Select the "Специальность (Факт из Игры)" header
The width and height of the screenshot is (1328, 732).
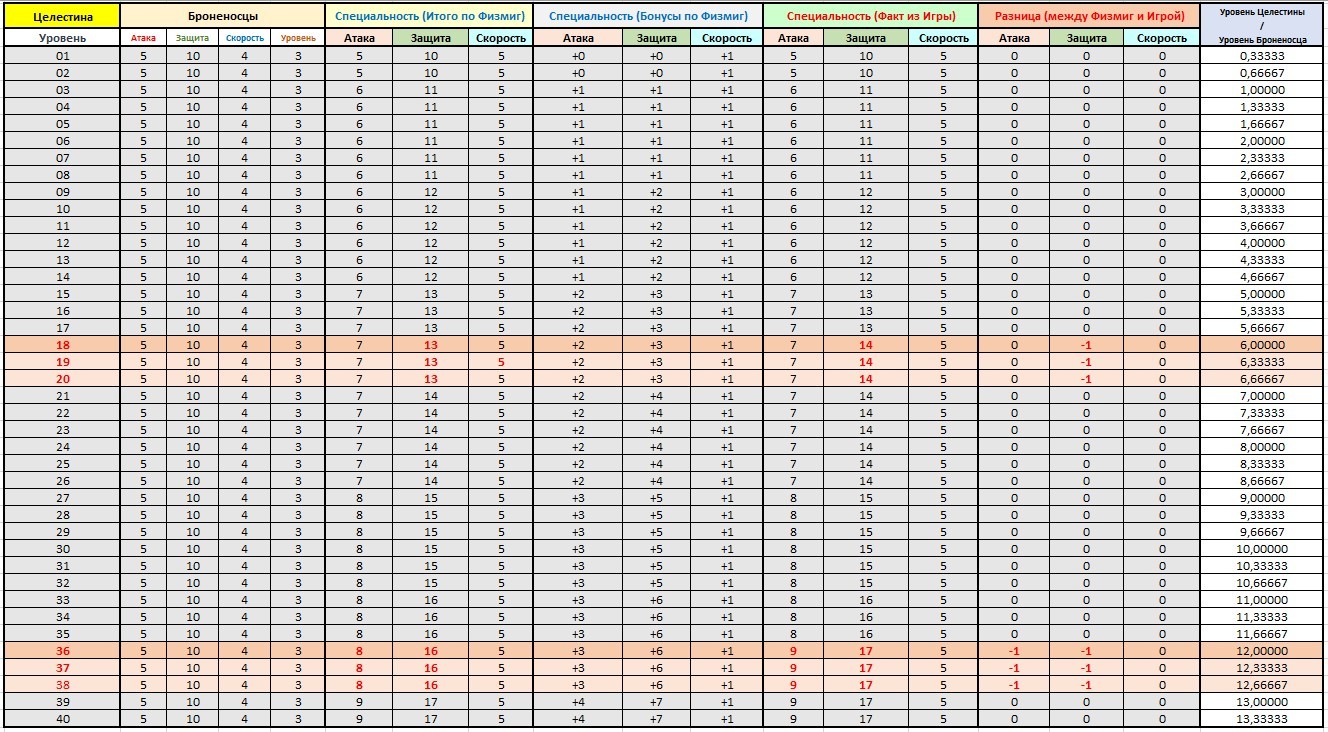coord(870,16)
